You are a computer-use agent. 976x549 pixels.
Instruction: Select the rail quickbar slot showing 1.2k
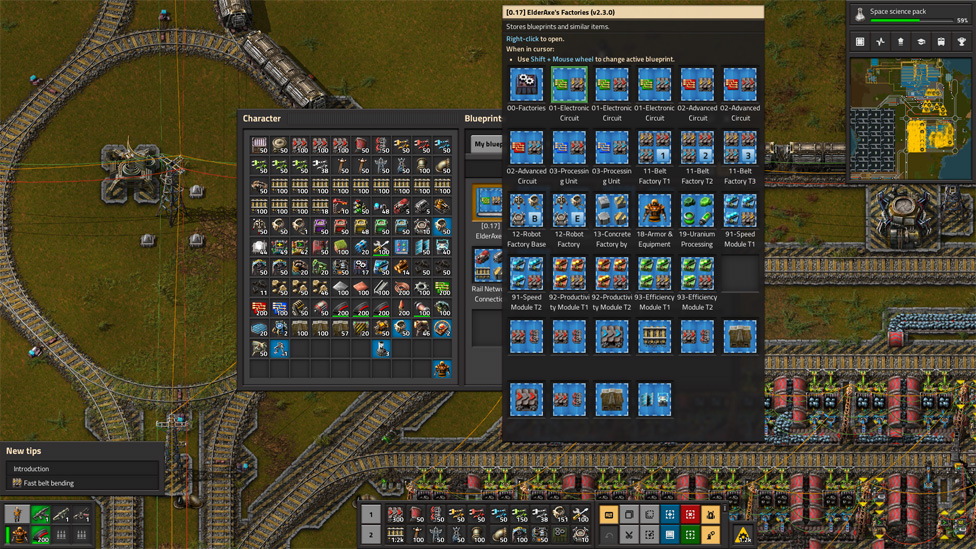[395, 535]
